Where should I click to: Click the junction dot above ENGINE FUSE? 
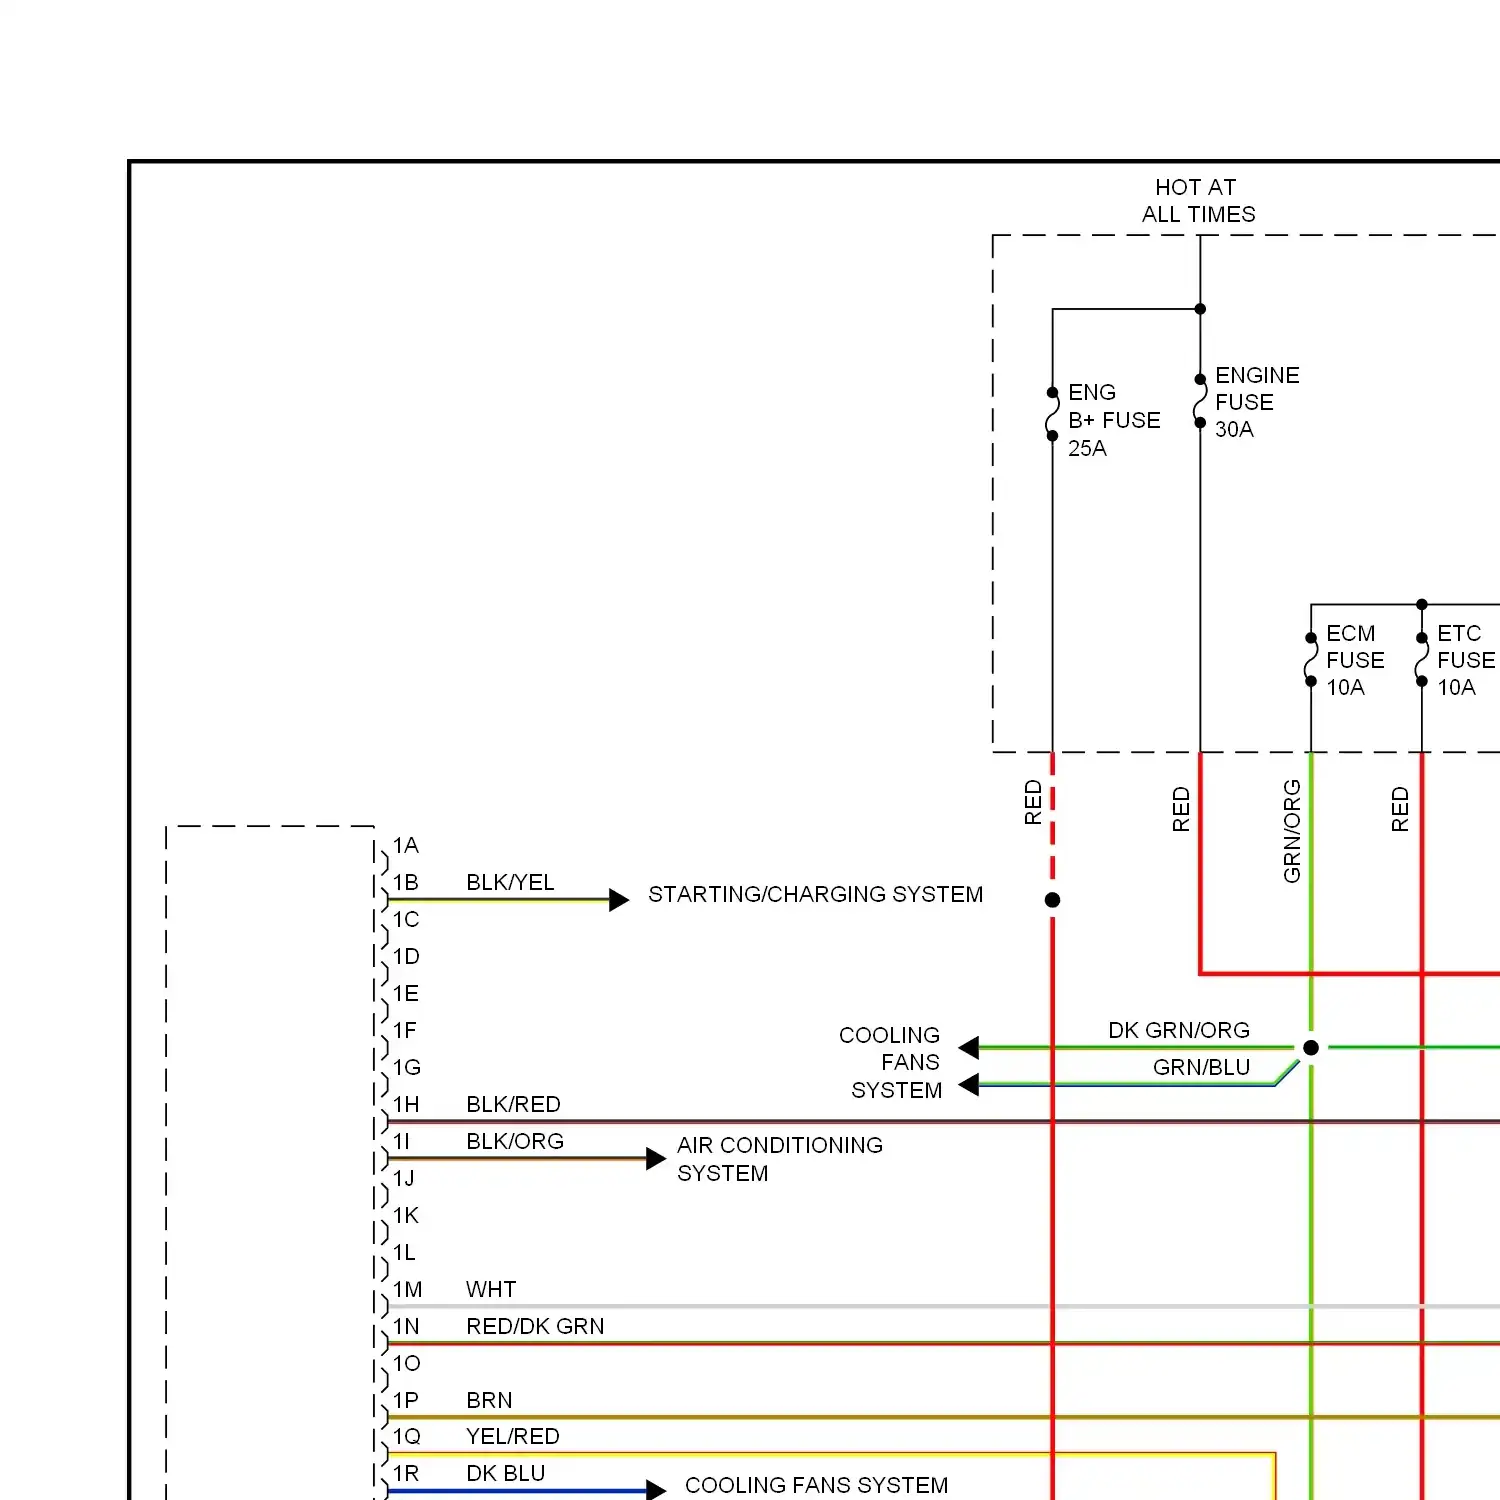(x=1200, y=309)
